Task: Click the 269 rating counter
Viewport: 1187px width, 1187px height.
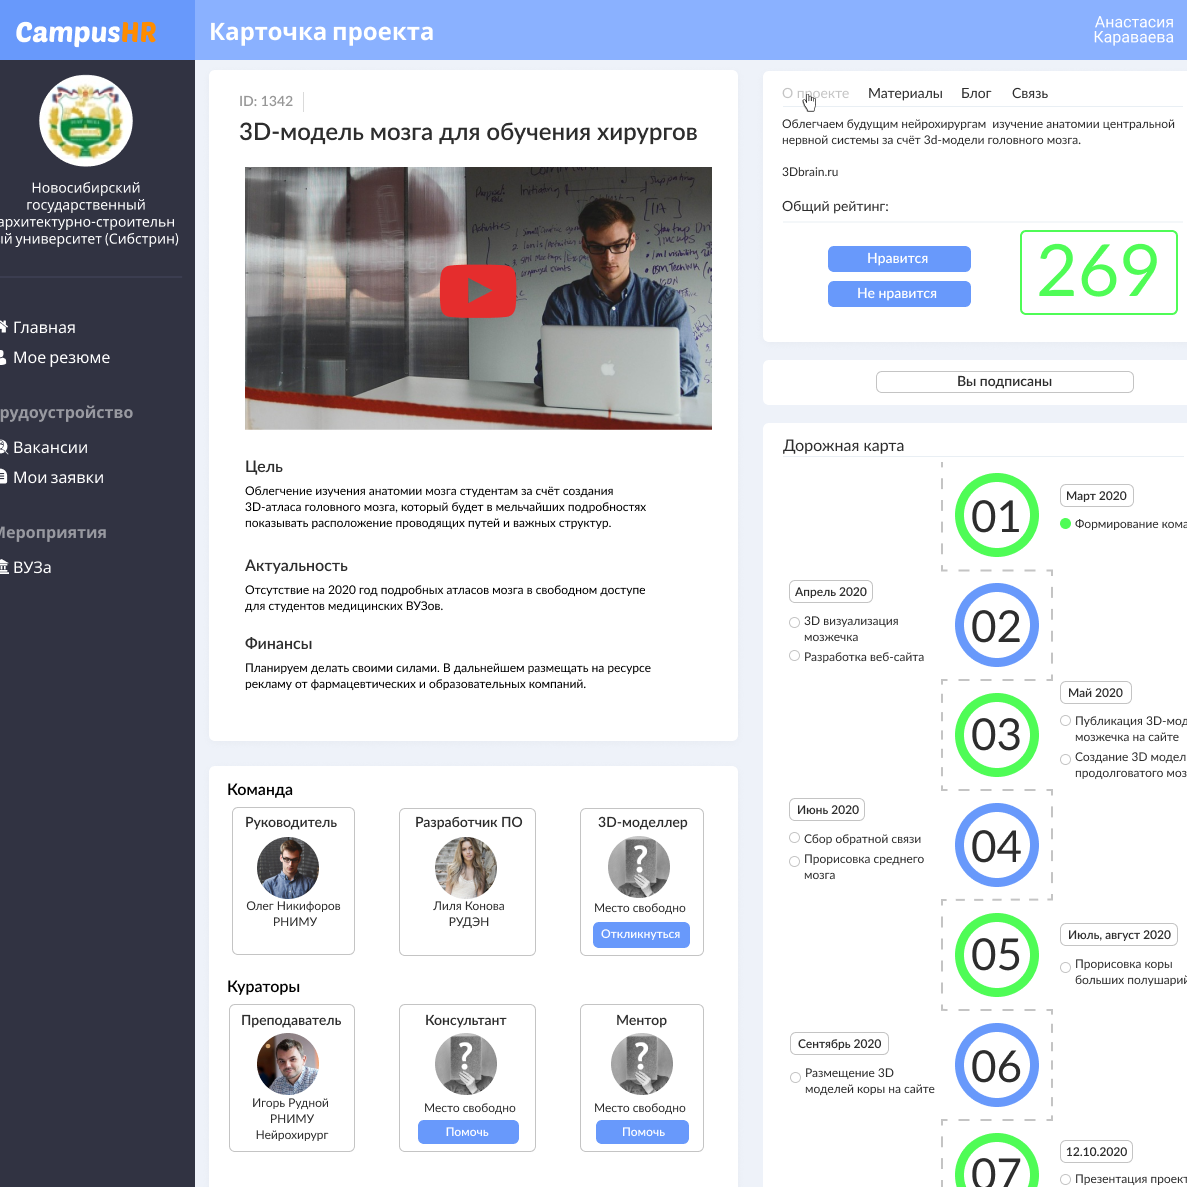Action: [x=1098, y=272]
